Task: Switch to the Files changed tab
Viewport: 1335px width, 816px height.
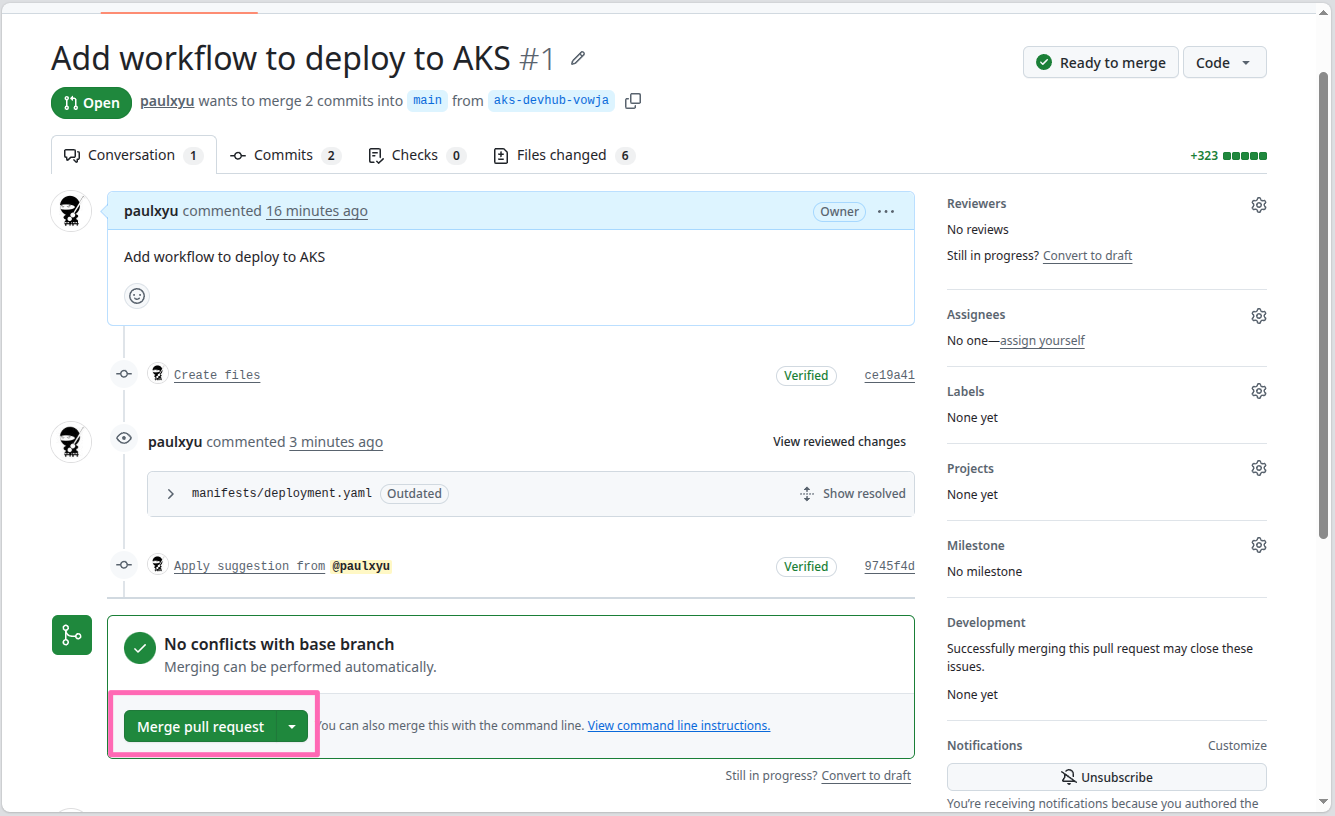Action: pos(564,155)
